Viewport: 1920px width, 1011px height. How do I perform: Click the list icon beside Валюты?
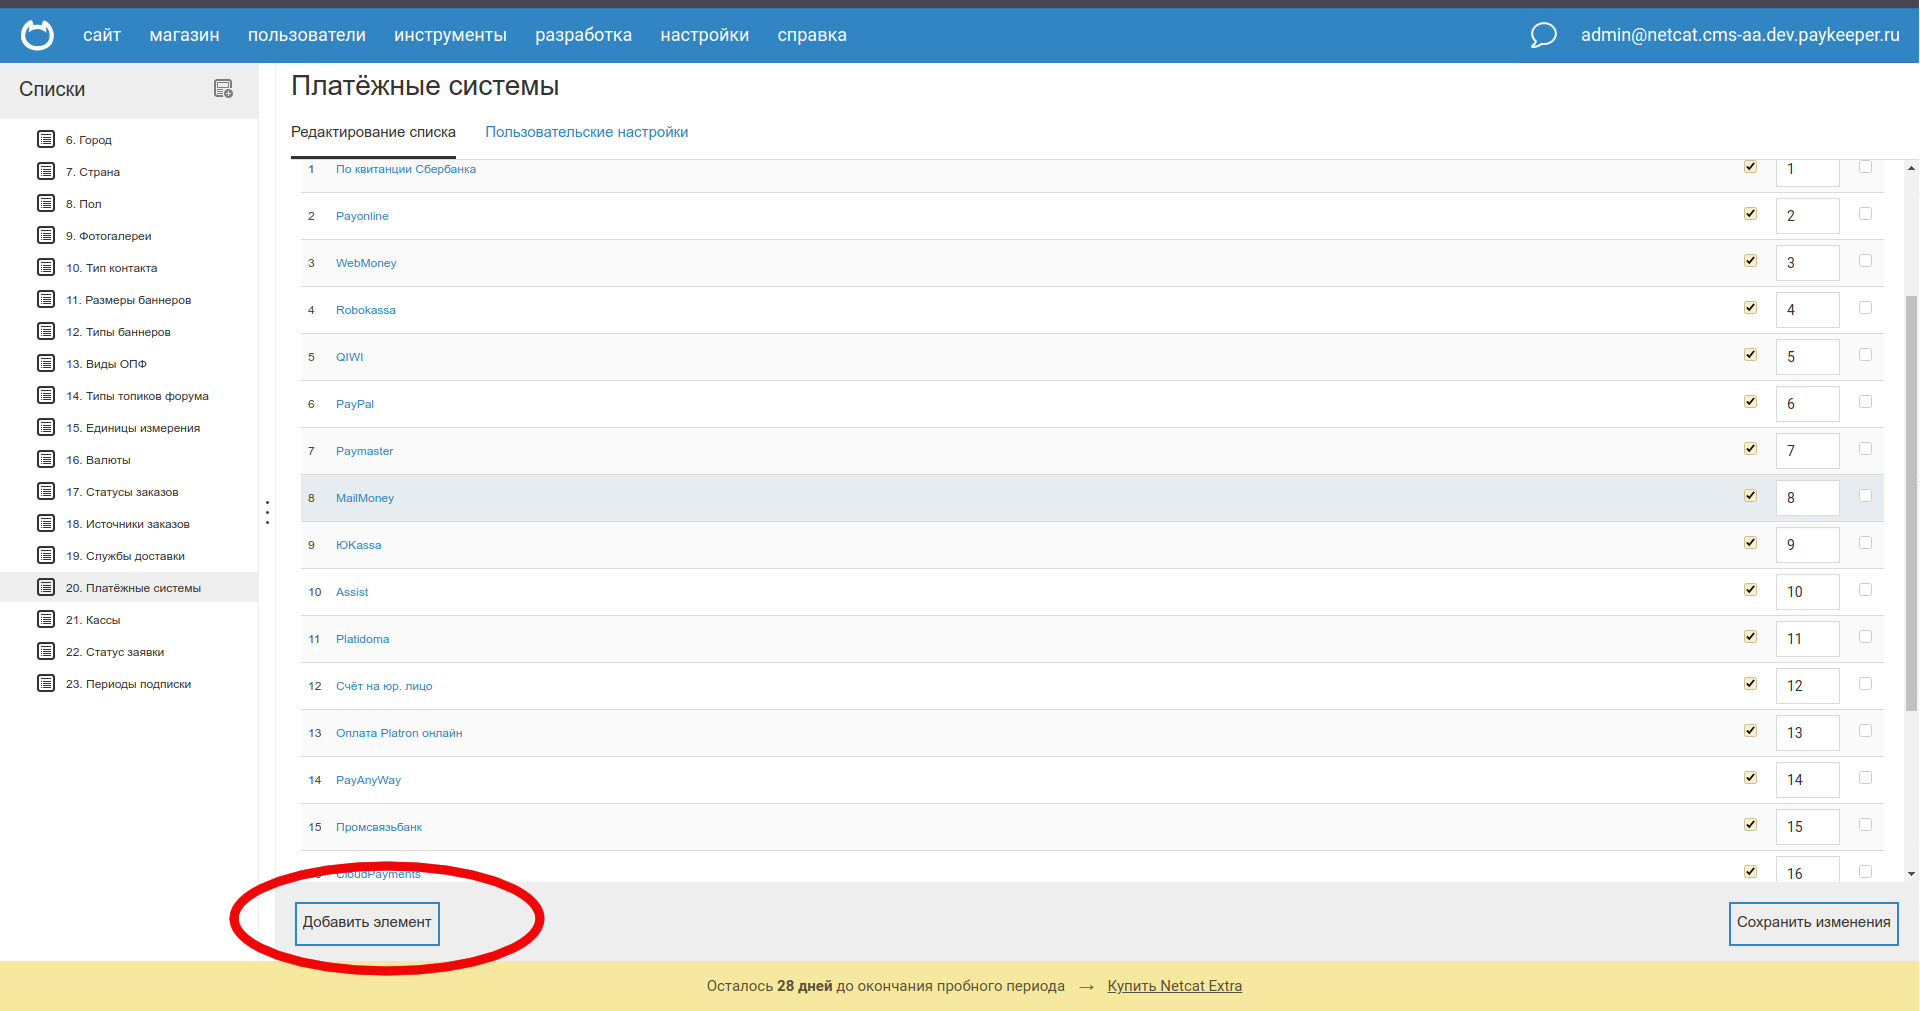(x=46, y=460)
